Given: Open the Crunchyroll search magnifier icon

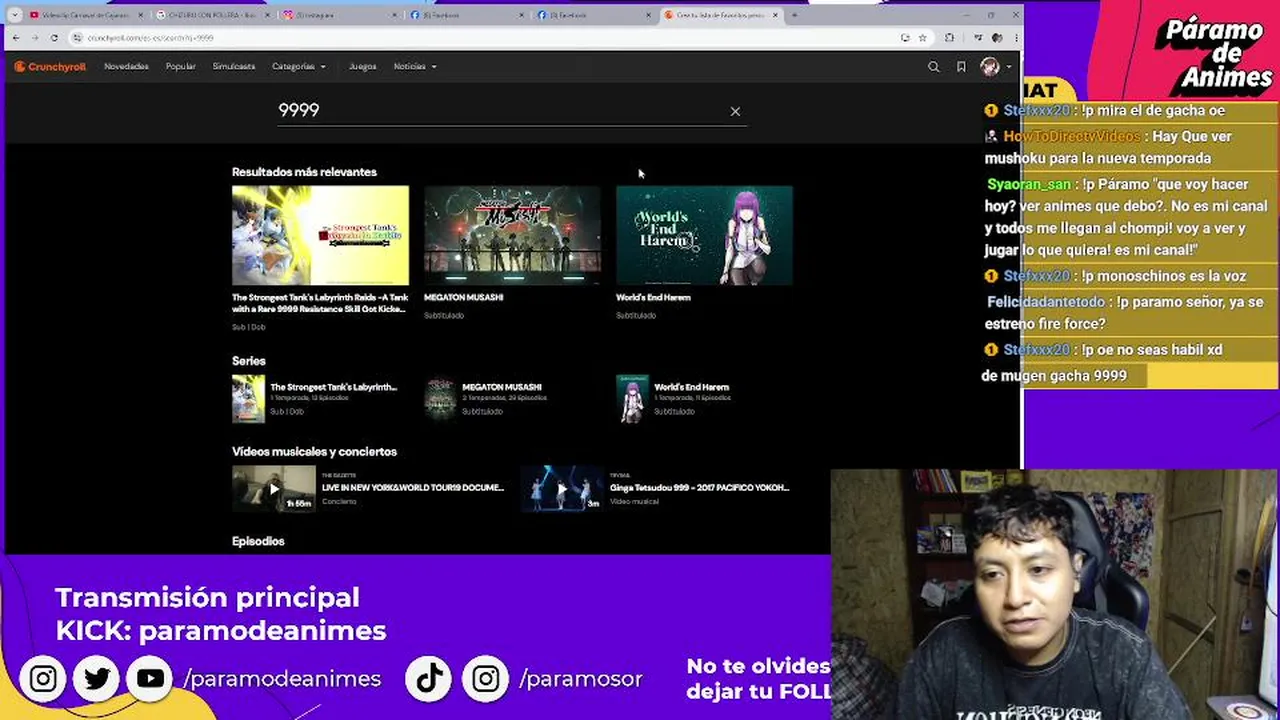Looking at the screenshot, I should coord(933,67).
